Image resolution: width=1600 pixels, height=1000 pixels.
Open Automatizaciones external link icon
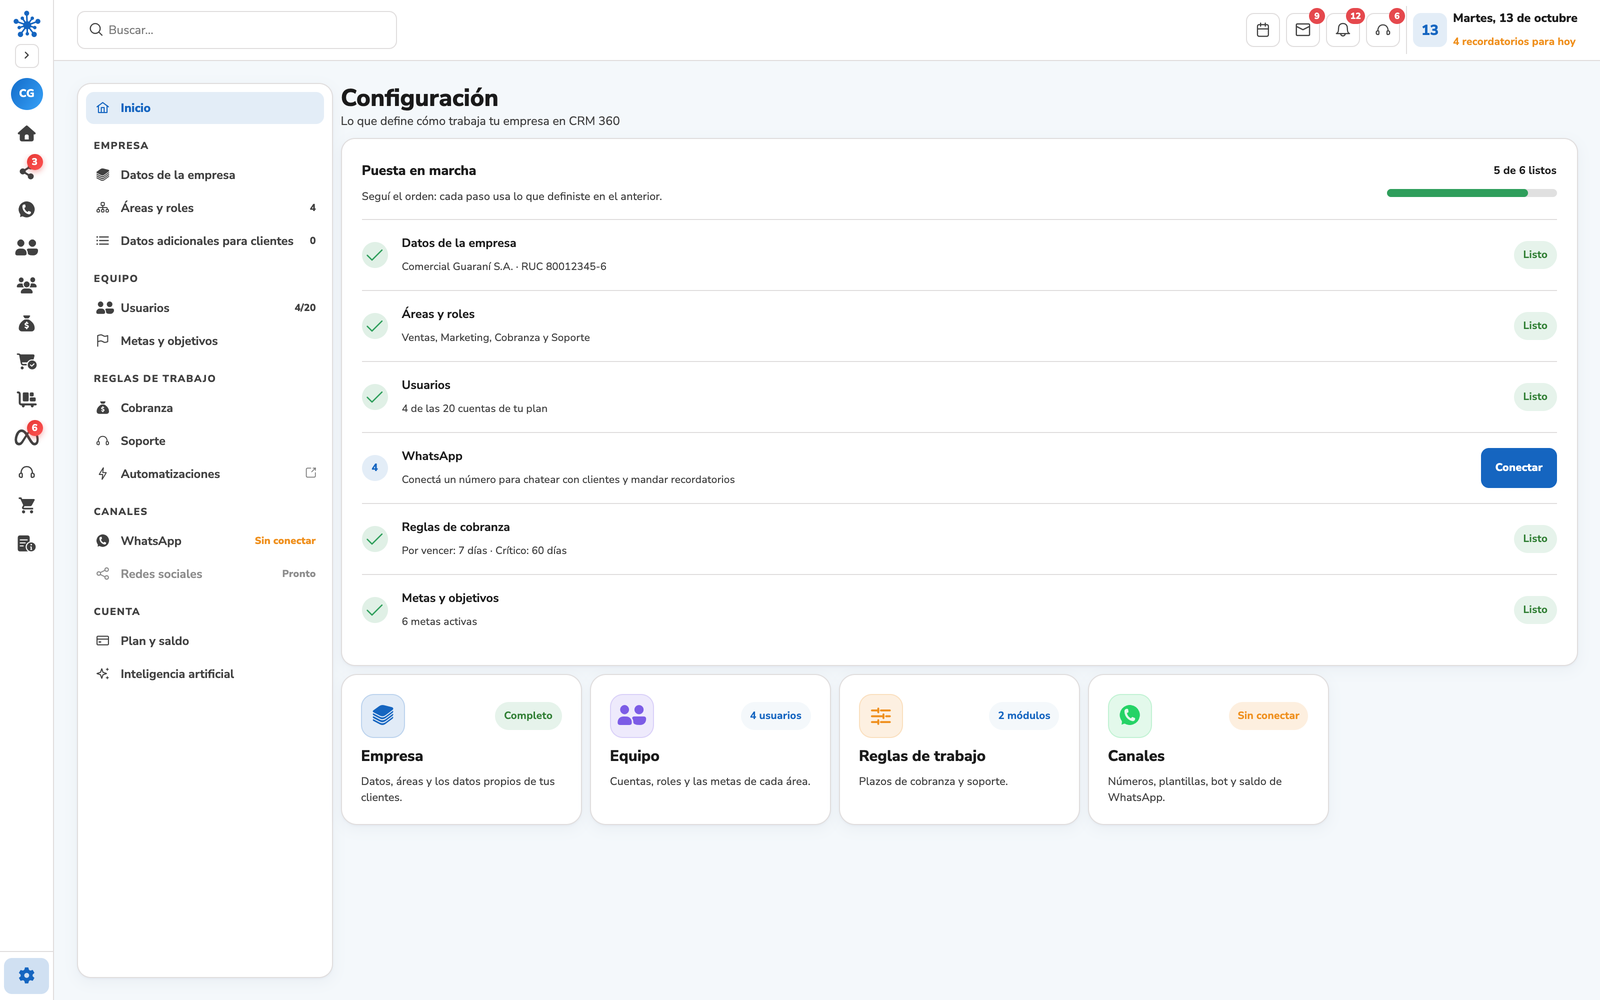tap(311, 473)
